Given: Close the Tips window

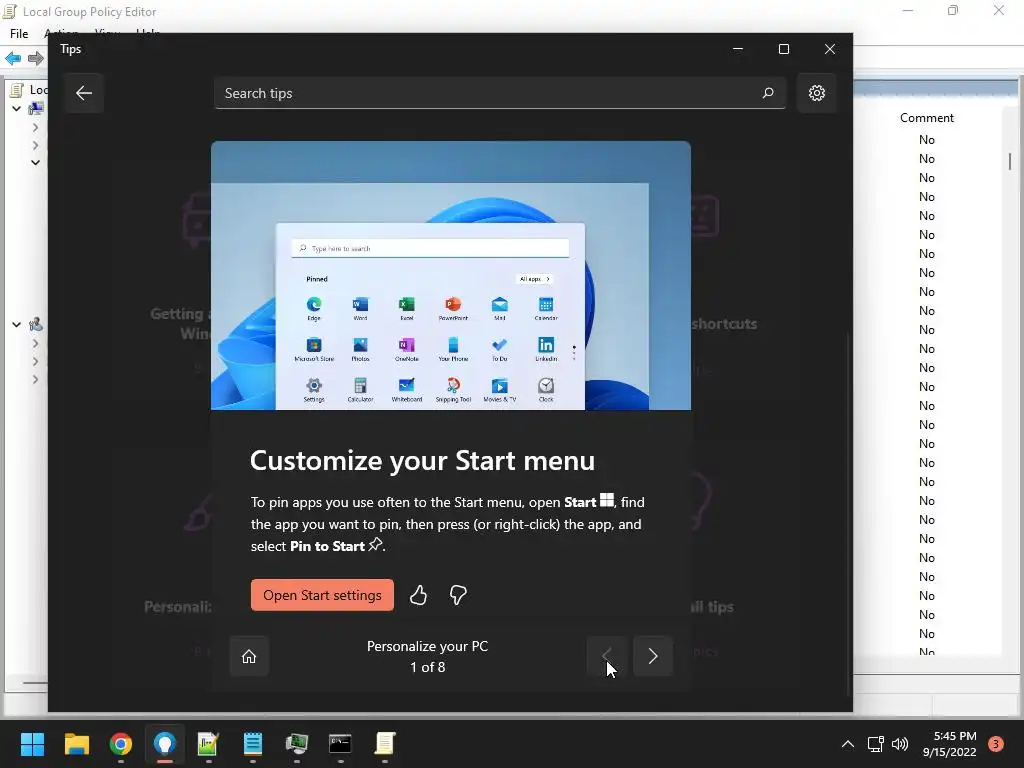Looking at the screenshot, I should pyautogui.click(x=829, y=49).
